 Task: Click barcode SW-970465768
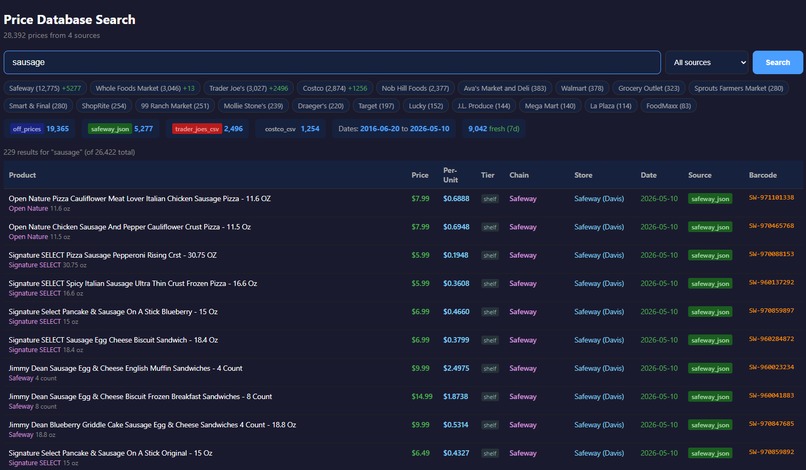coord(771,226)
